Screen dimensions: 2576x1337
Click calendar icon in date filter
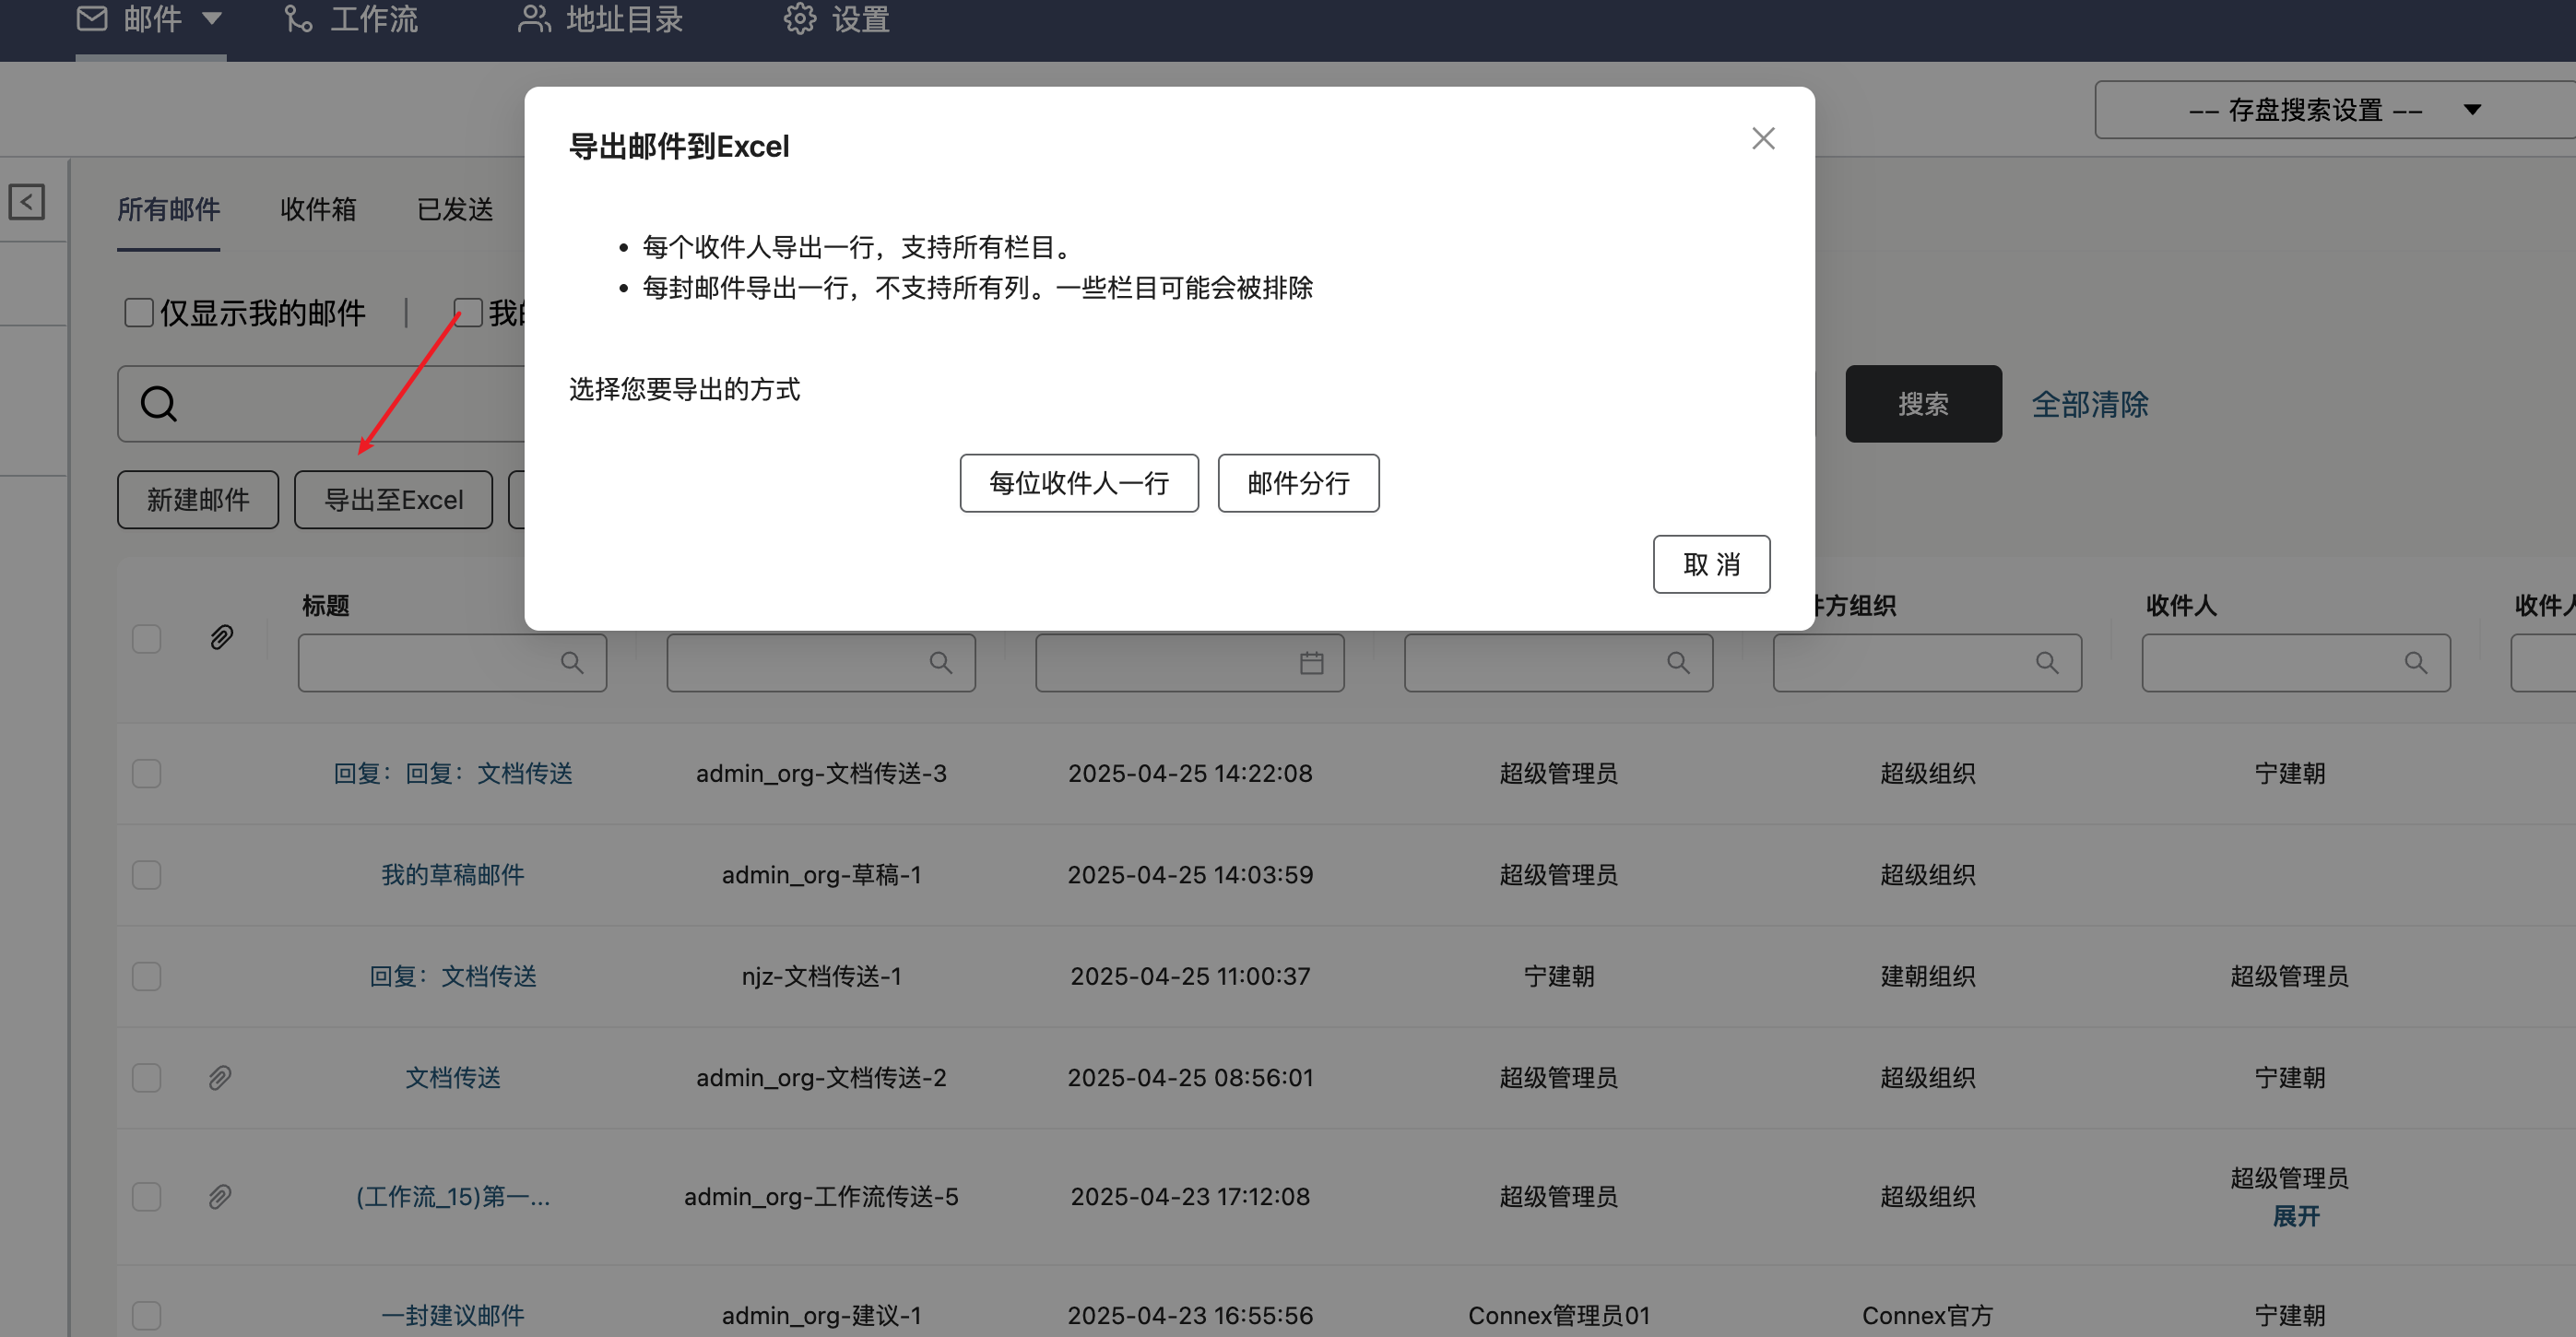1311,663
